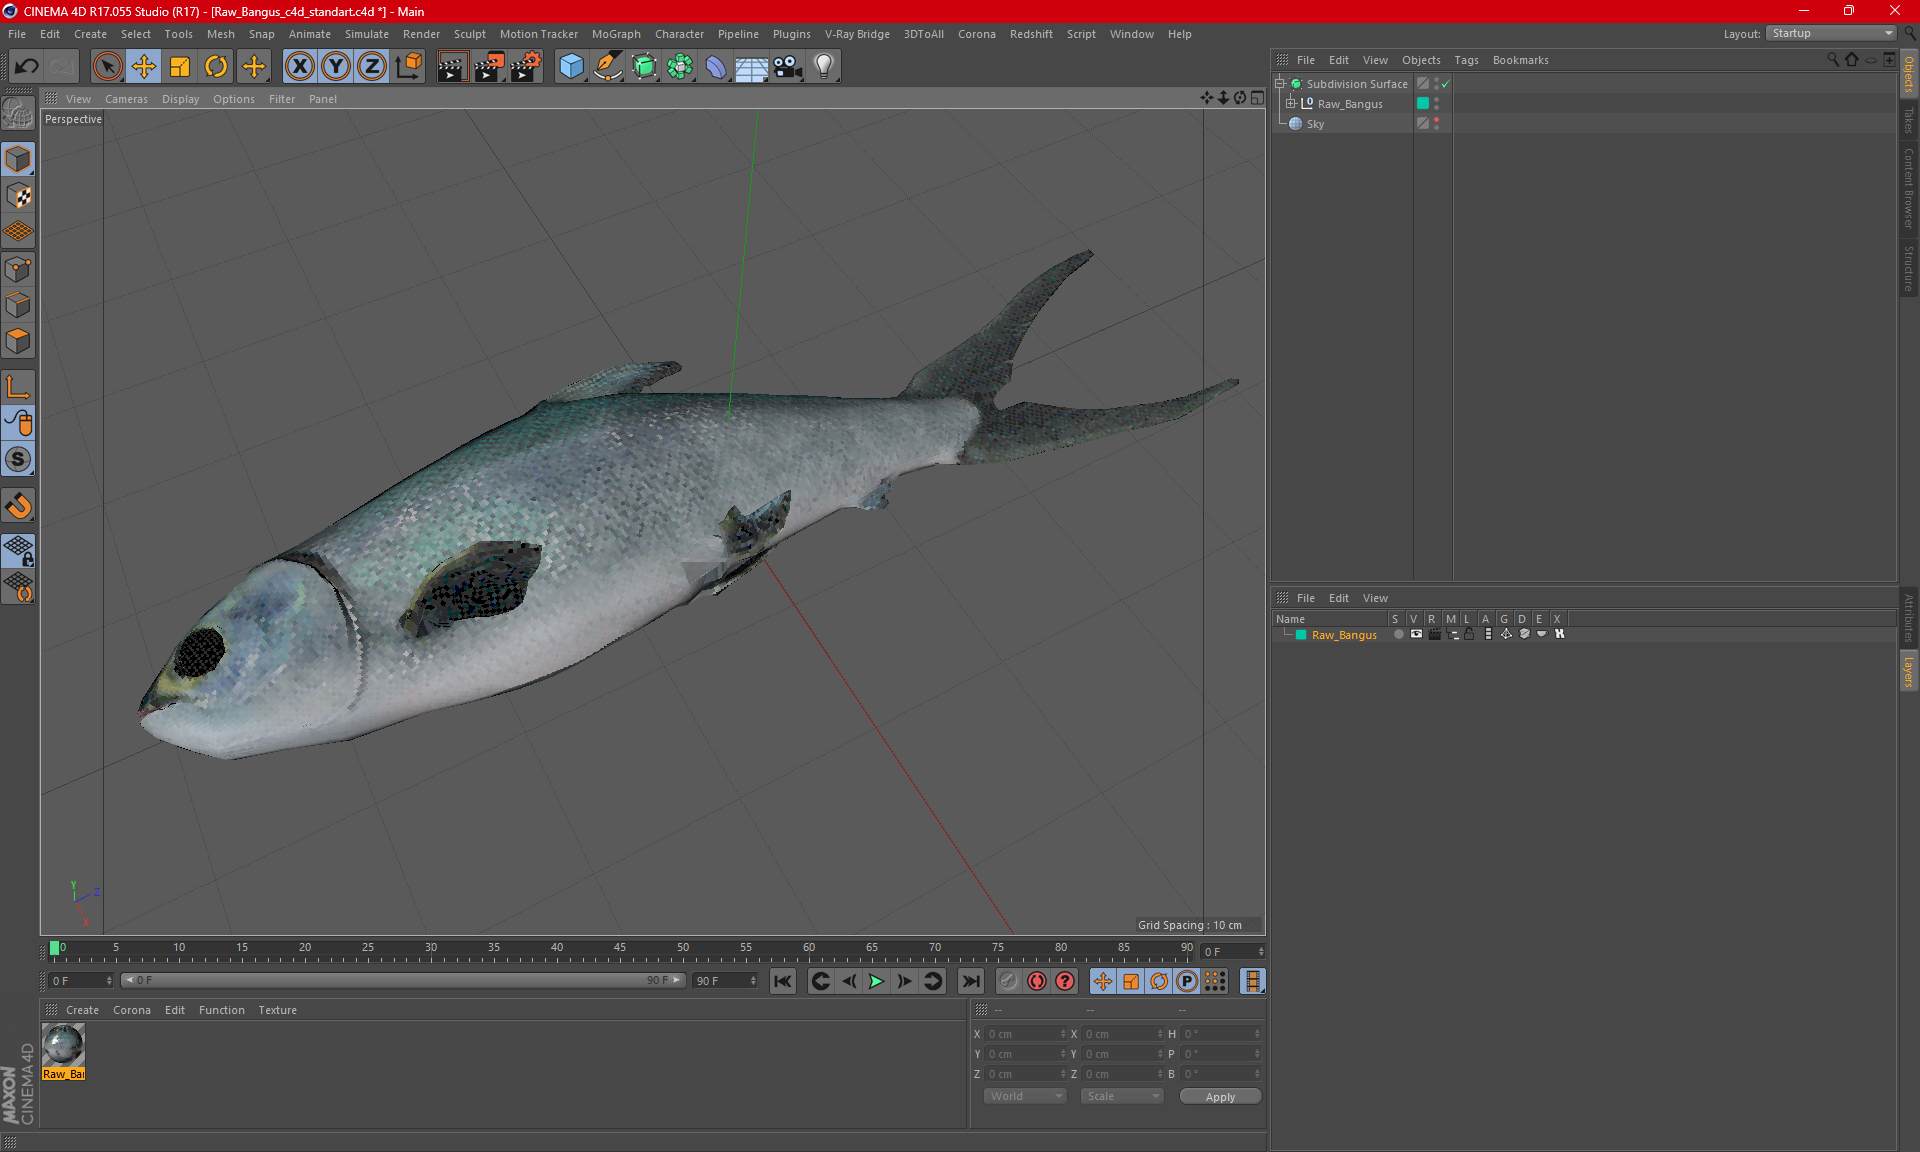Toggle Raw_Bangus visibility dots
This screenshot has height=1152, width=1920.
pos(1437,104)
